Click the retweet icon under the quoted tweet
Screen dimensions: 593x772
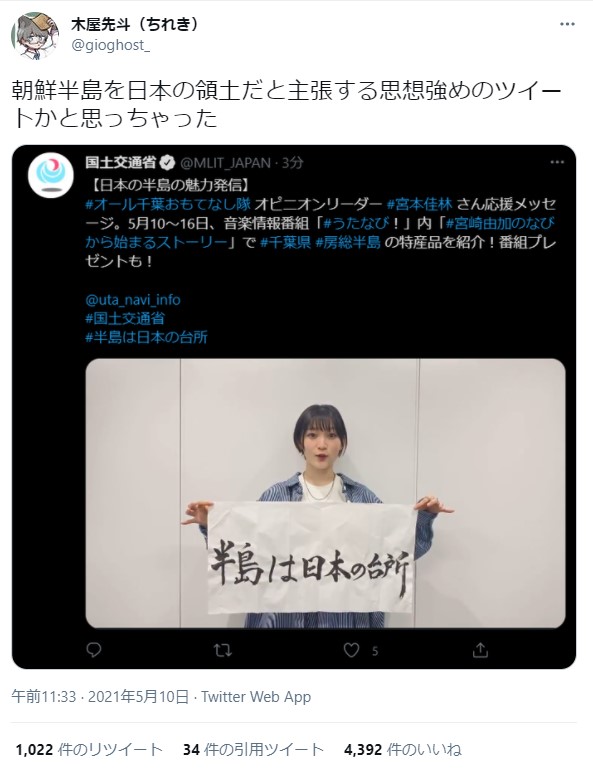(x=223, y=650)
